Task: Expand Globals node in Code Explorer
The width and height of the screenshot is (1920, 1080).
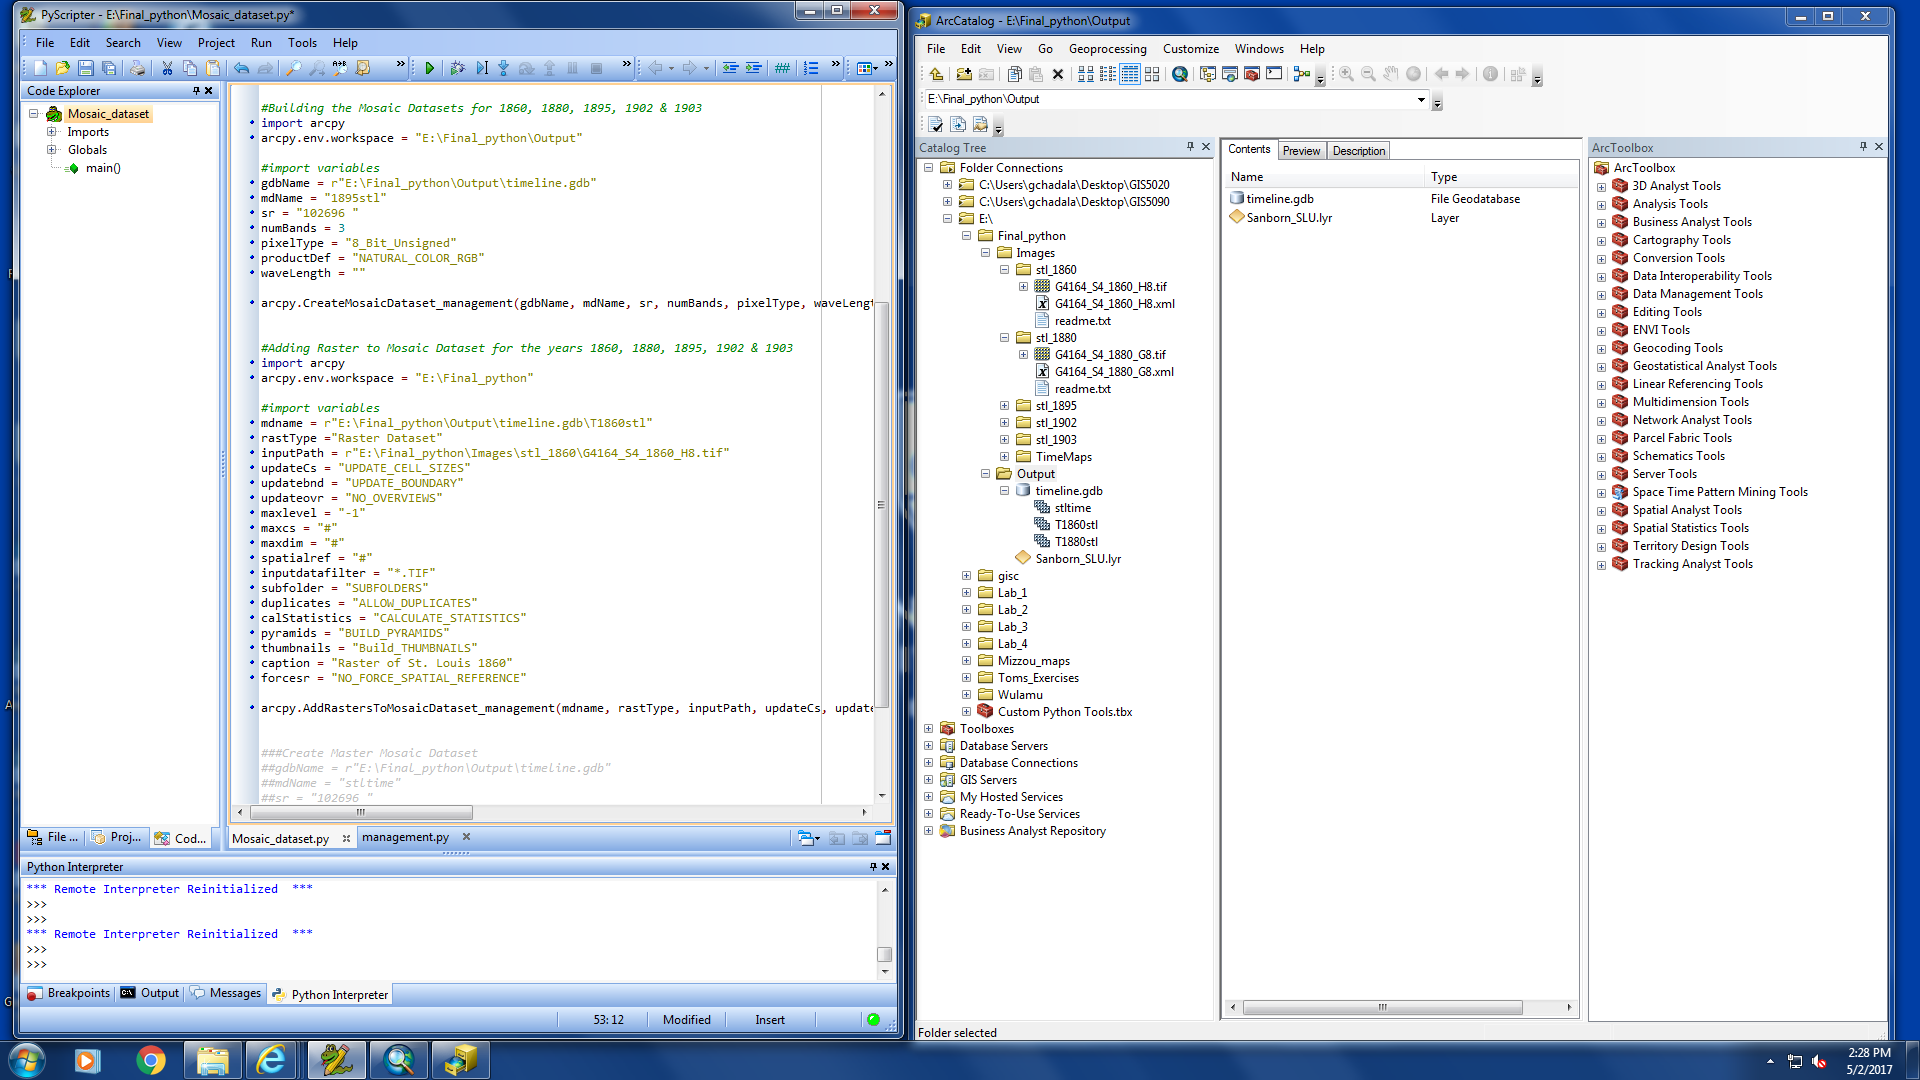Action: pyautogui.click(x=51, y=150)
